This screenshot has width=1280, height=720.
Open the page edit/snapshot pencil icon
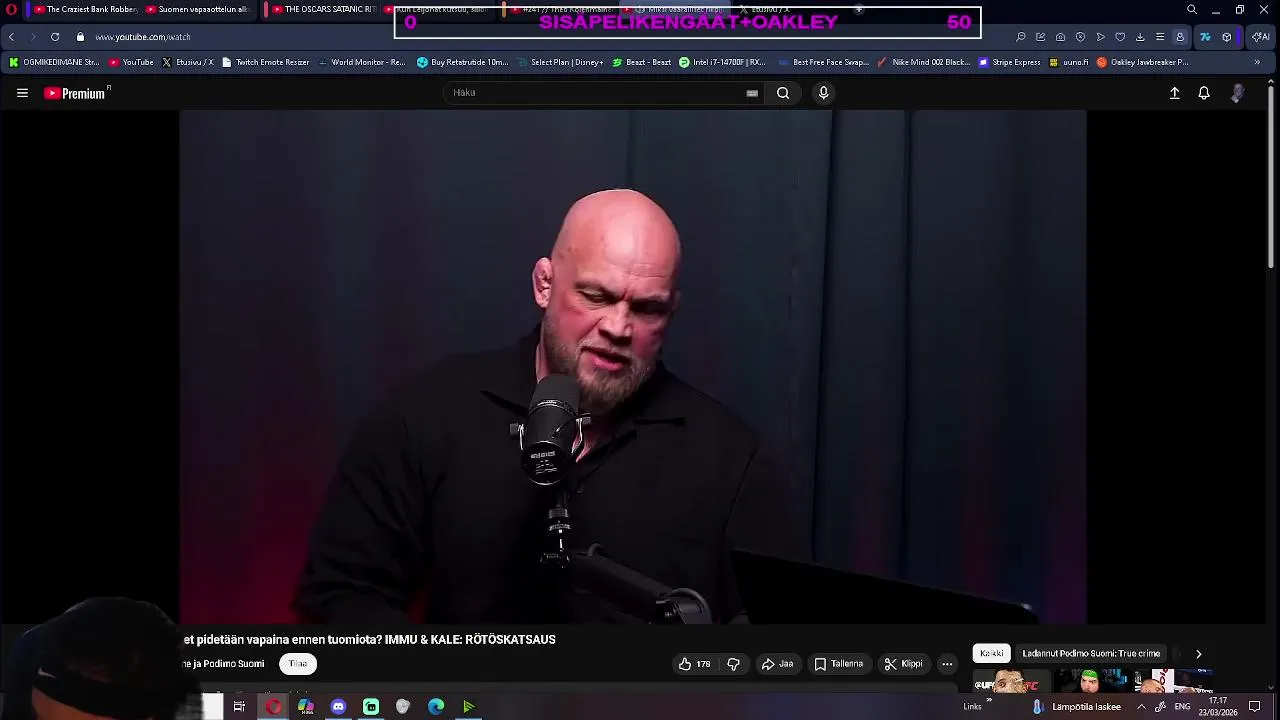[x=1040, y=37]
